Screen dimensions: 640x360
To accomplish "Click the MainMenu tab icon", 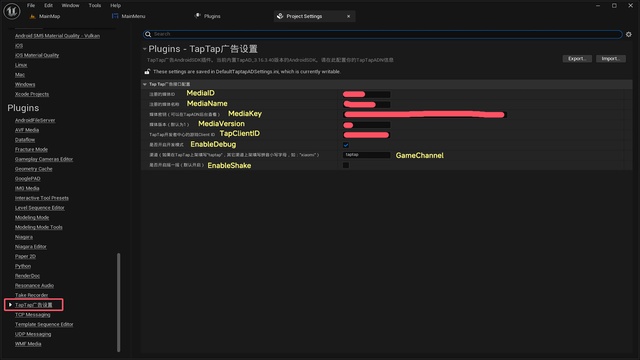I will click(115, 16).
